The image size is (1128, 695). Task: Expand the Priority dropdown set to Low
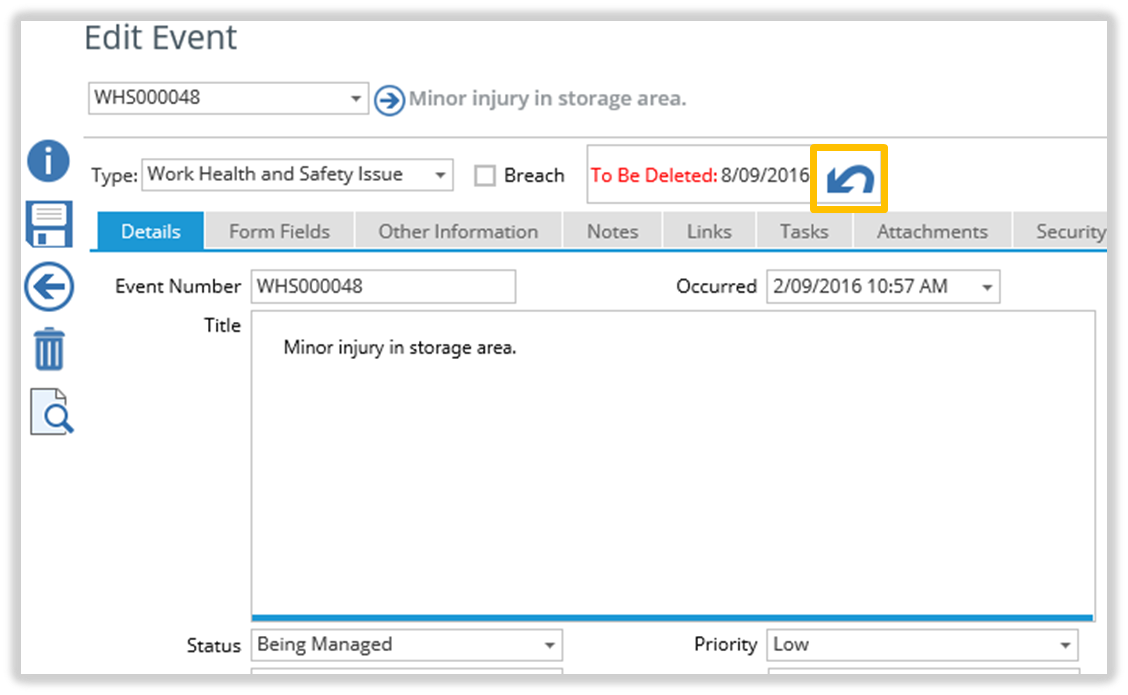tap(1066, 645)
